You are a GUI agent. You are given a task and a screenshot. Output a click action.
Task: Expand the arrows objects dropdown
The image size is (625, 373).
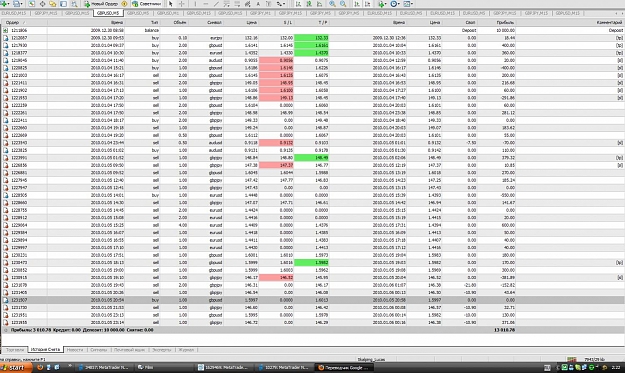pyautogui.click(x=281, y=4)
